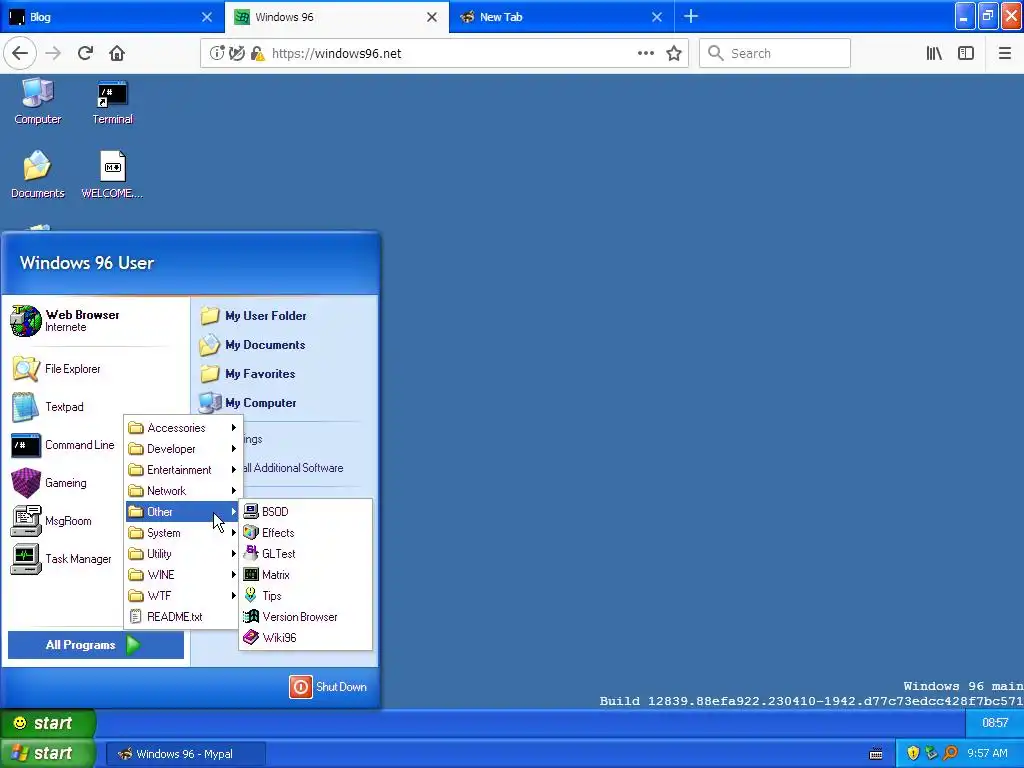
Task: Select Windows 96 - Mypal taskbar item
Action: point(185,754)
